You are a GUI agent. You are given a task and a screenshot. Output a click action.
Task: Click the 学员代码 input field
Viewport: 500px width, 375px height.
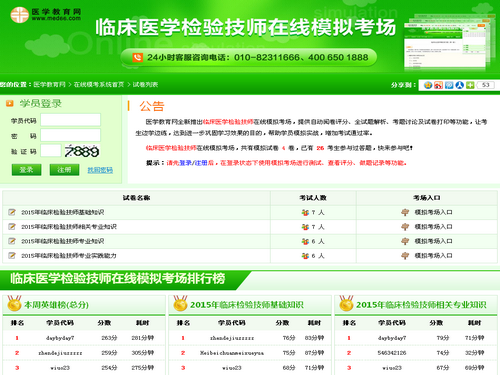click(x=70, y=120)
